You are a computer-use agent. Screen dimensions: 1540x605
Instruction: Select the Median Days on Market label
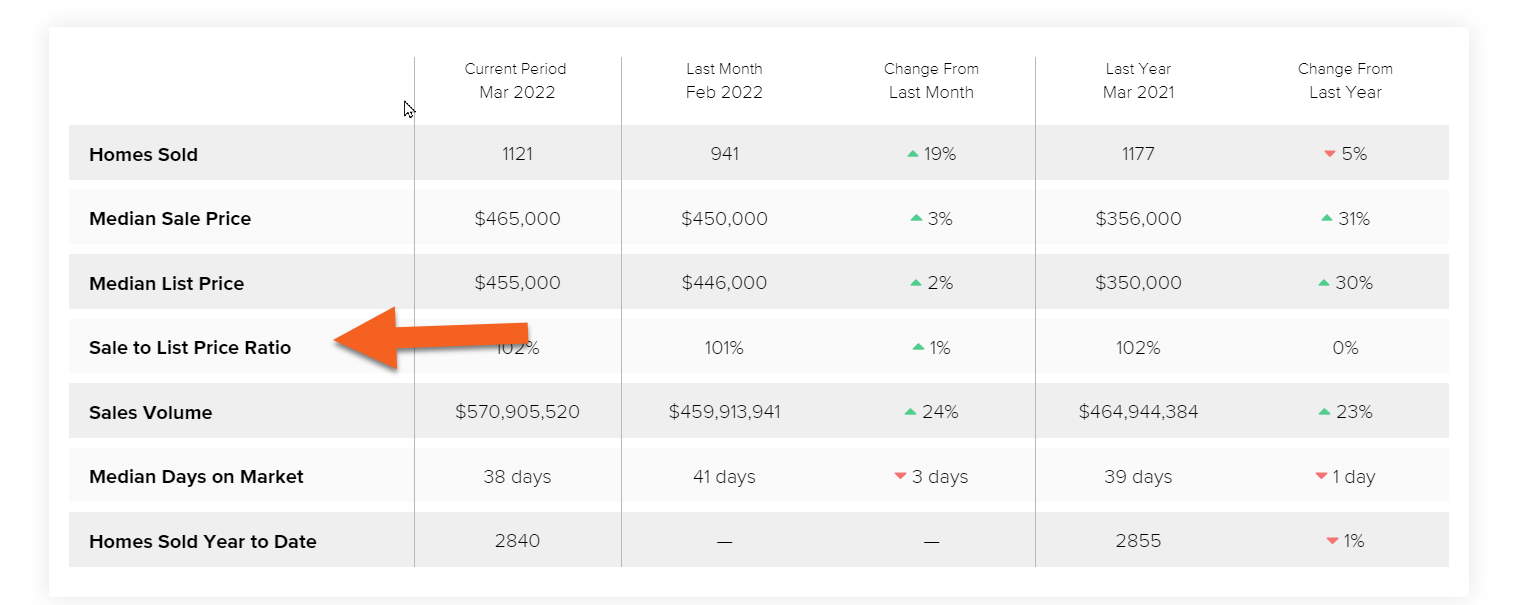pyautogui.click(x=196, y=477)
